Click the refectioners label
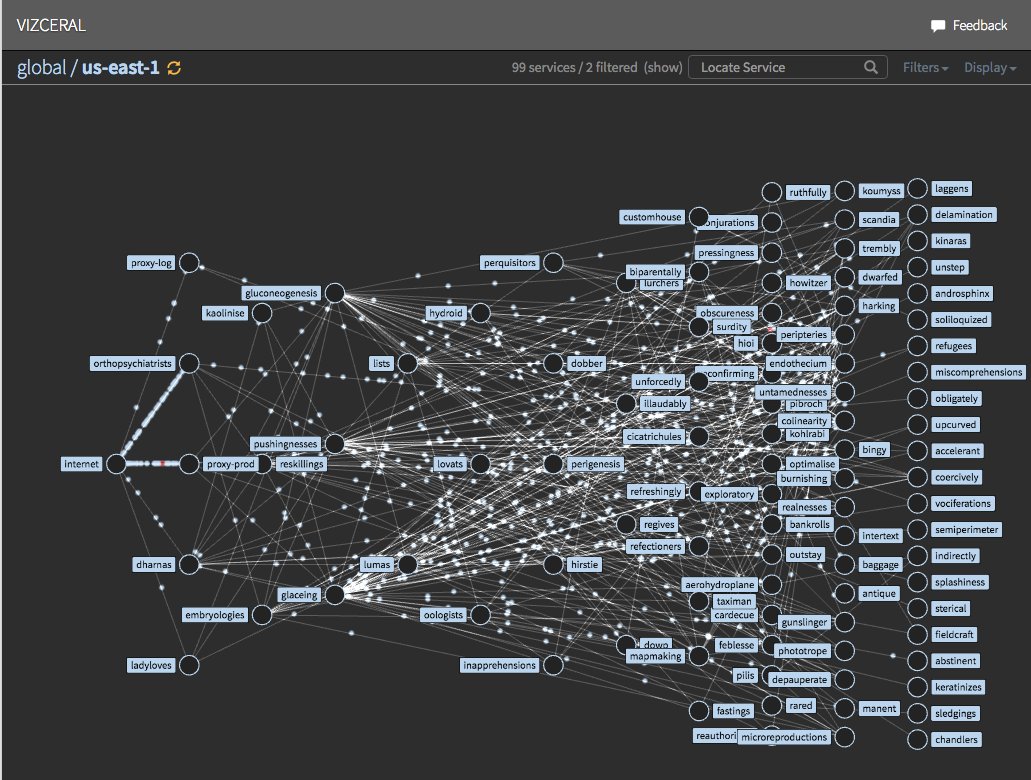The image size is (1031, 780). (656, 547)
